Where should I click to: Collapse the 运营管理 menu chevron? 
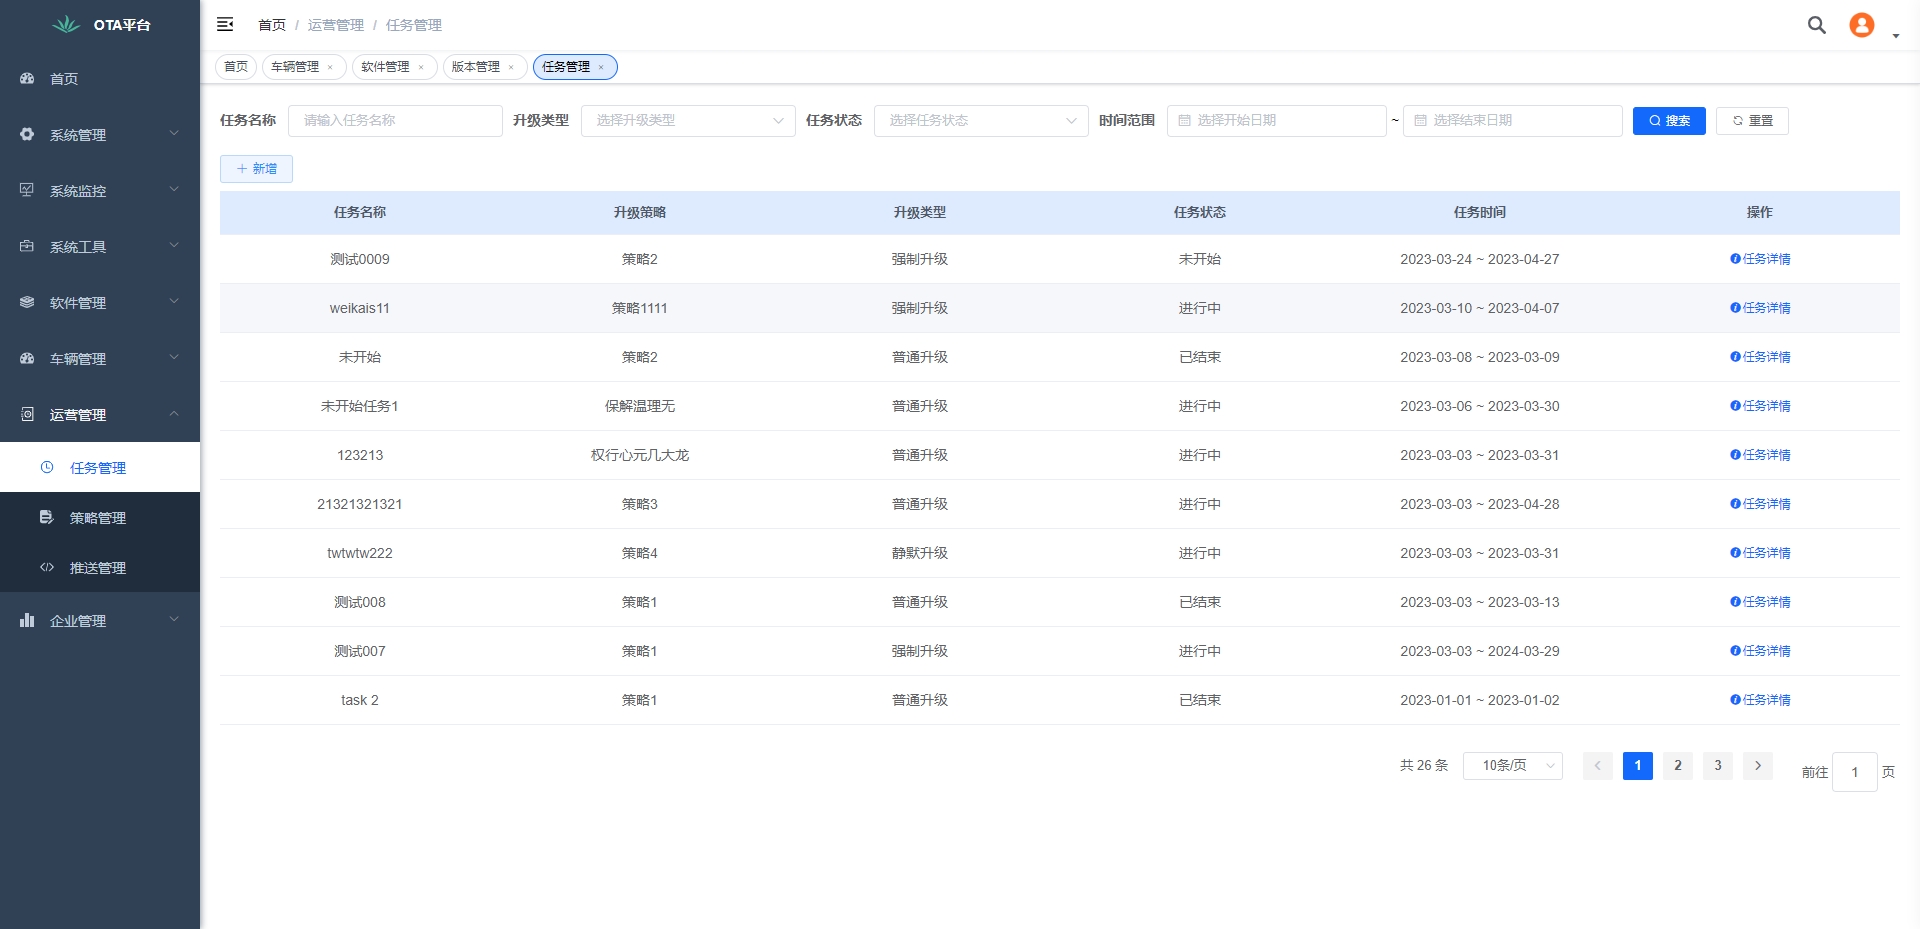tap(174, 413)
